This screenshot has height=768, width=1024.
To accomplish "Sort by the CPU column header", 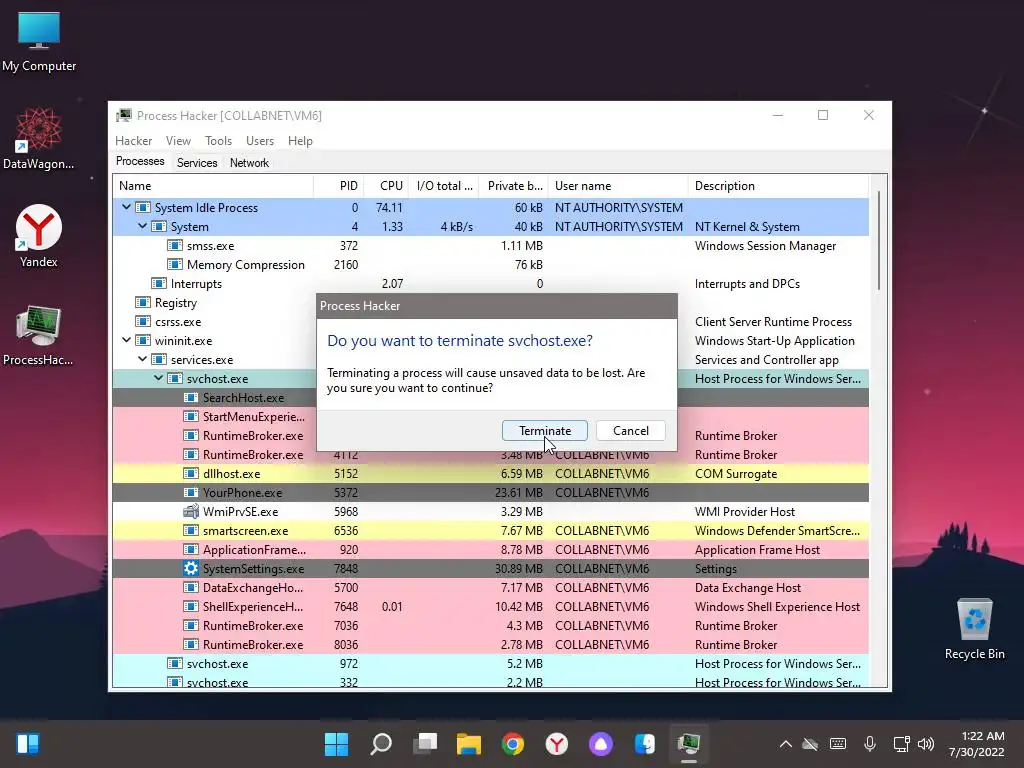I will tap(386, 185).
